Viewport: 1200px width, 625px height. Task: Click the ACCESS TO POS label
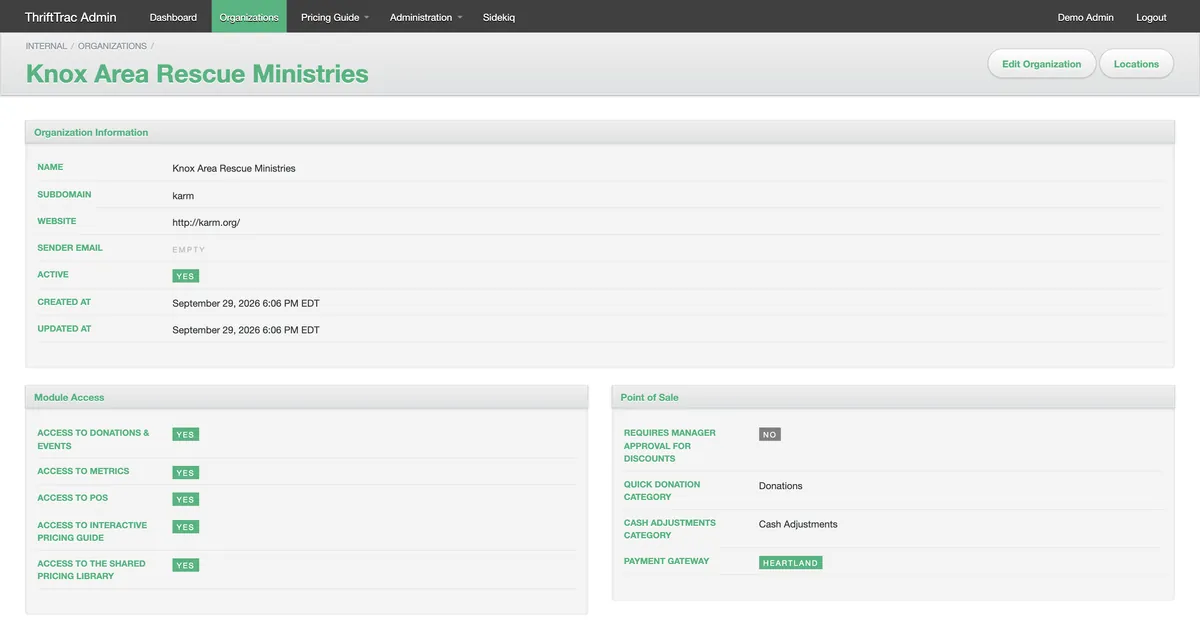[73, 498]
